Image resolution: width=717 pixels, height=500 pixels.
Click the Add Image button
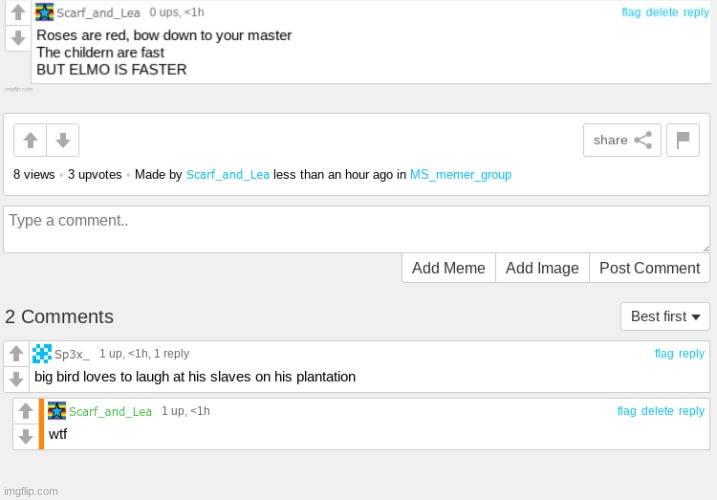(x=542, y=268)
